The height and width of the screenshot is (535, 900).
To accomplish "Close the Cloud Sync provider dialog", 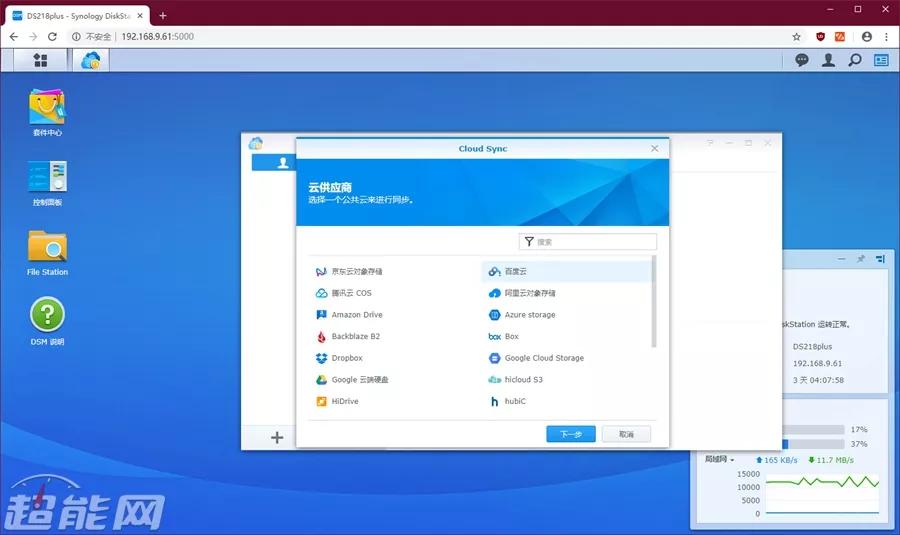I will [654, 149].
